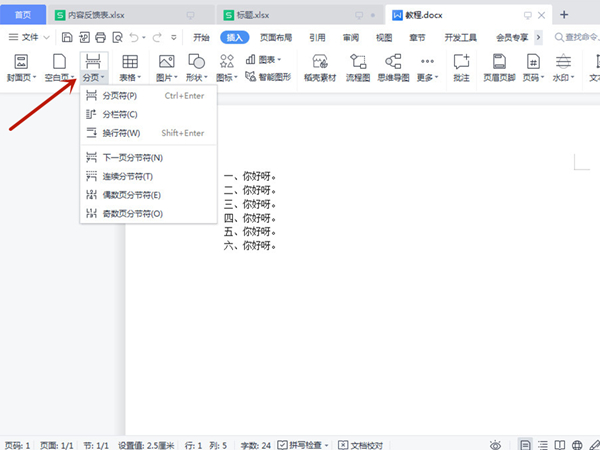Toggle the eye protection mode icon
The height and width of the screenshot is (450, 600).
pos(495,444)
